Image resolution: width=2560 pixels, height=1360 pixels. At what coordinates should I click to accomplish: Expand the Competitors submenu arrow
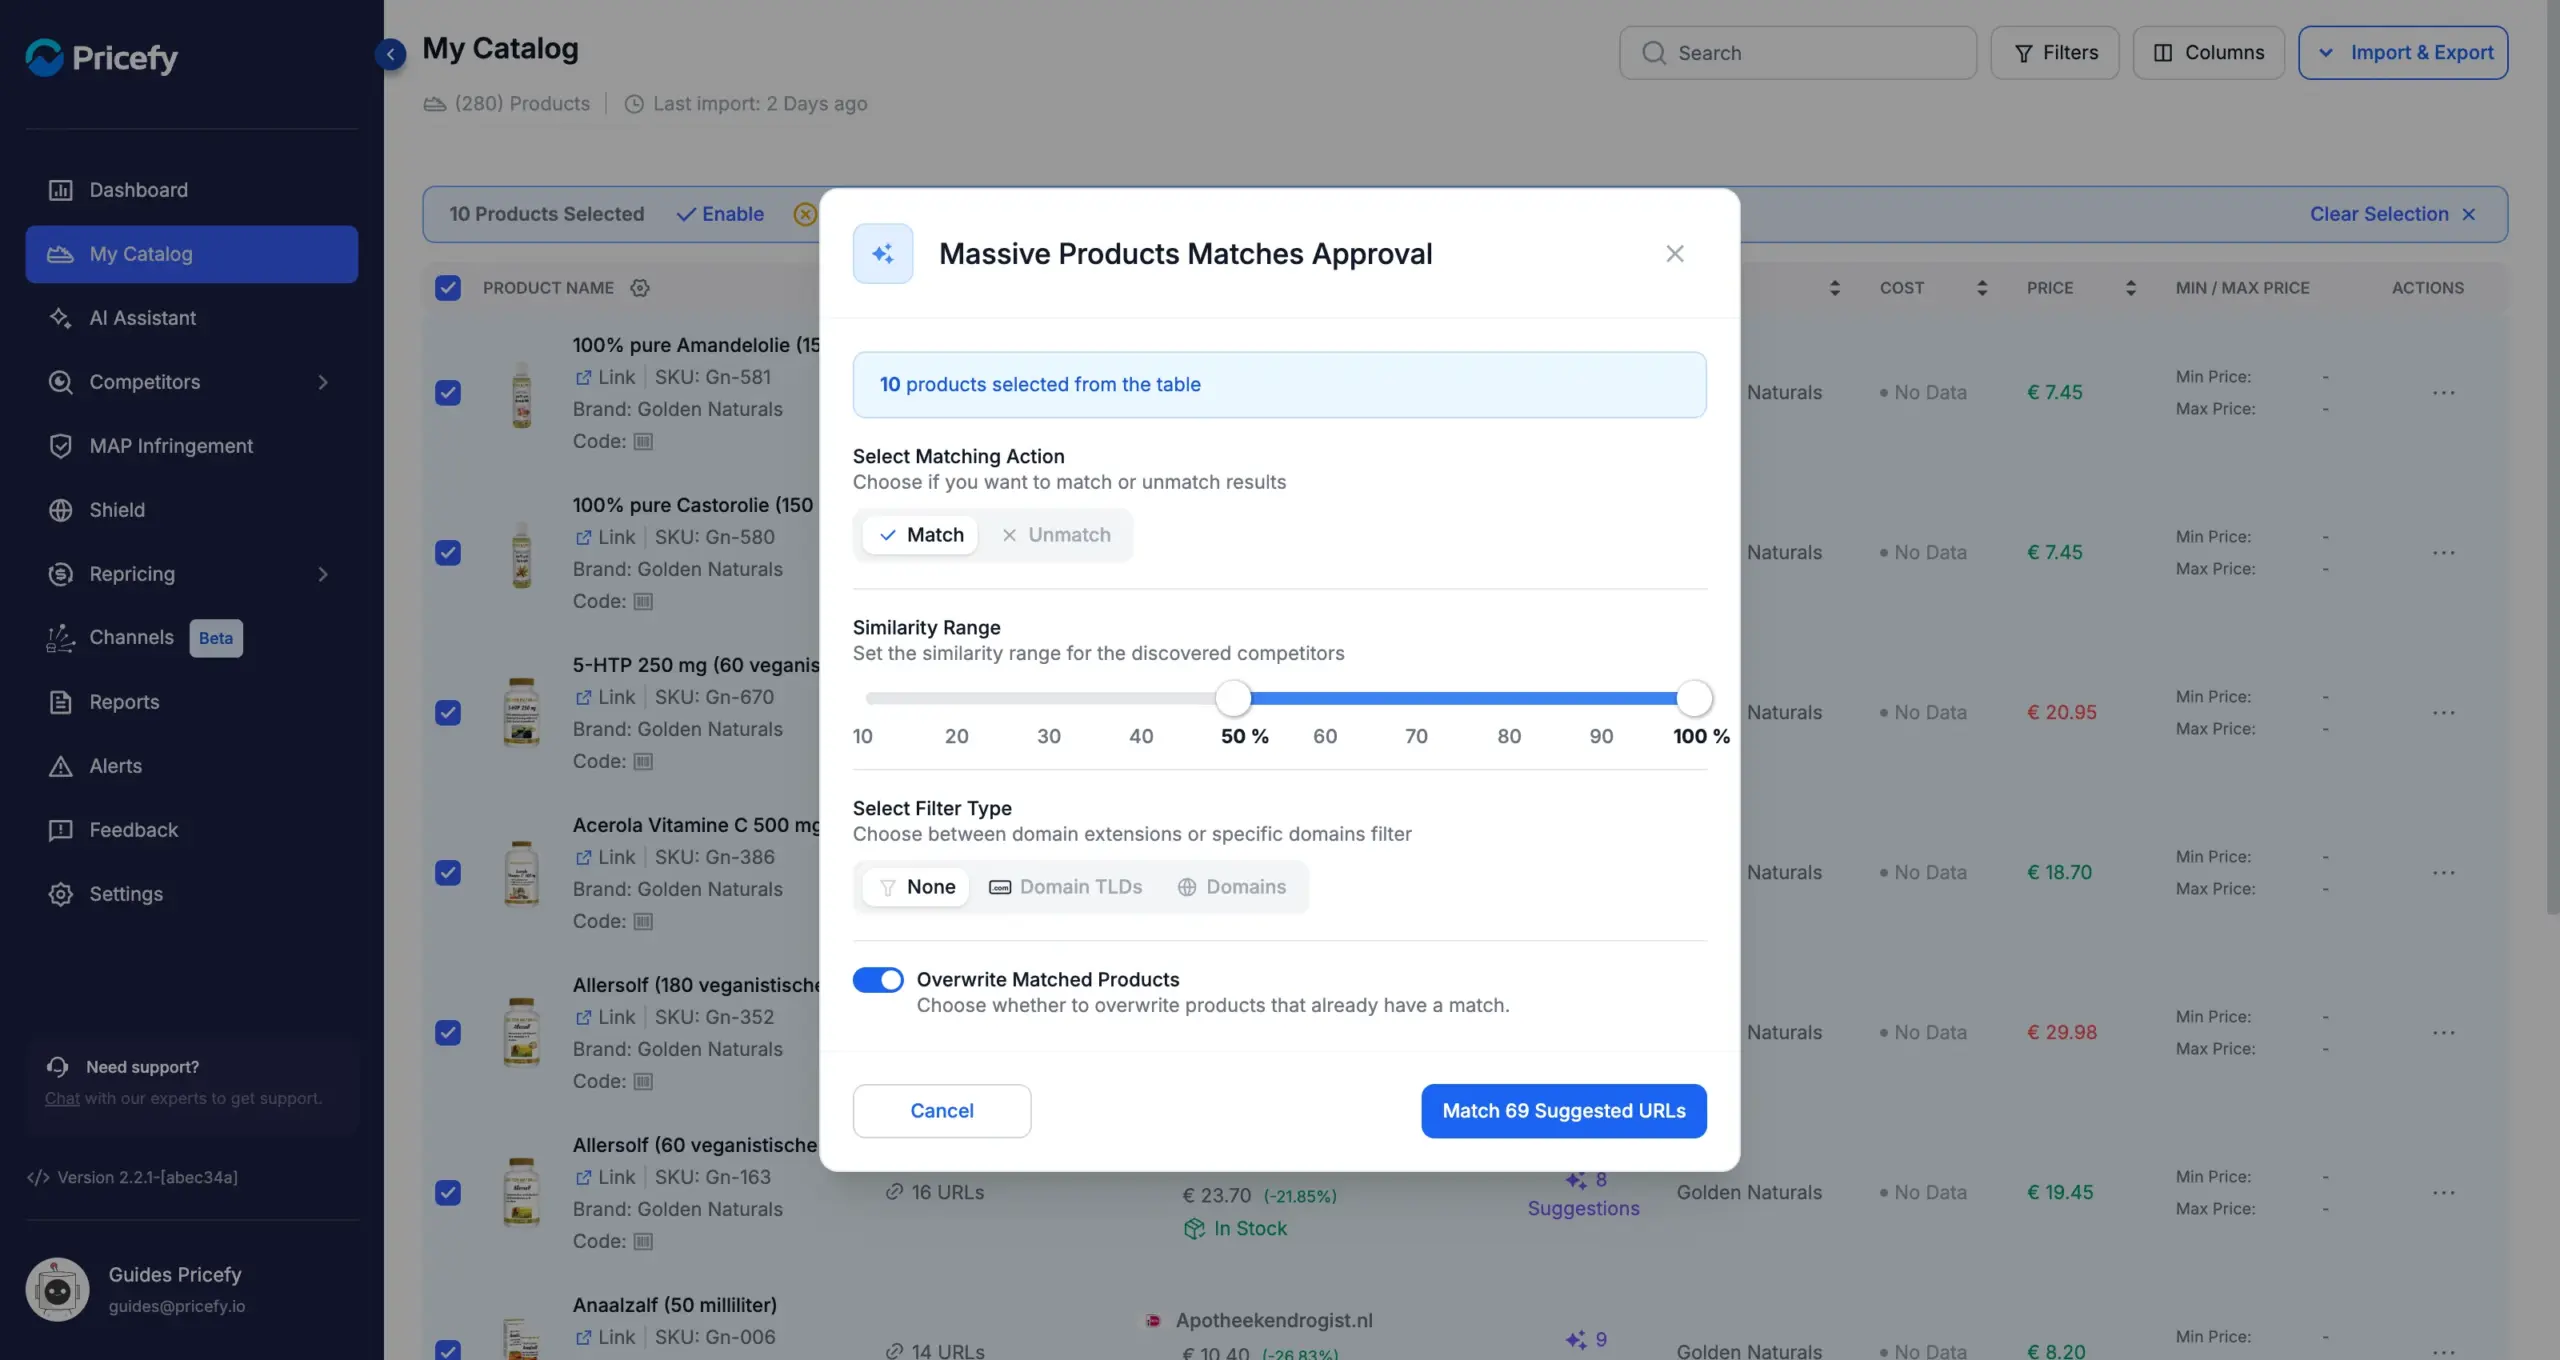(323, 382)
